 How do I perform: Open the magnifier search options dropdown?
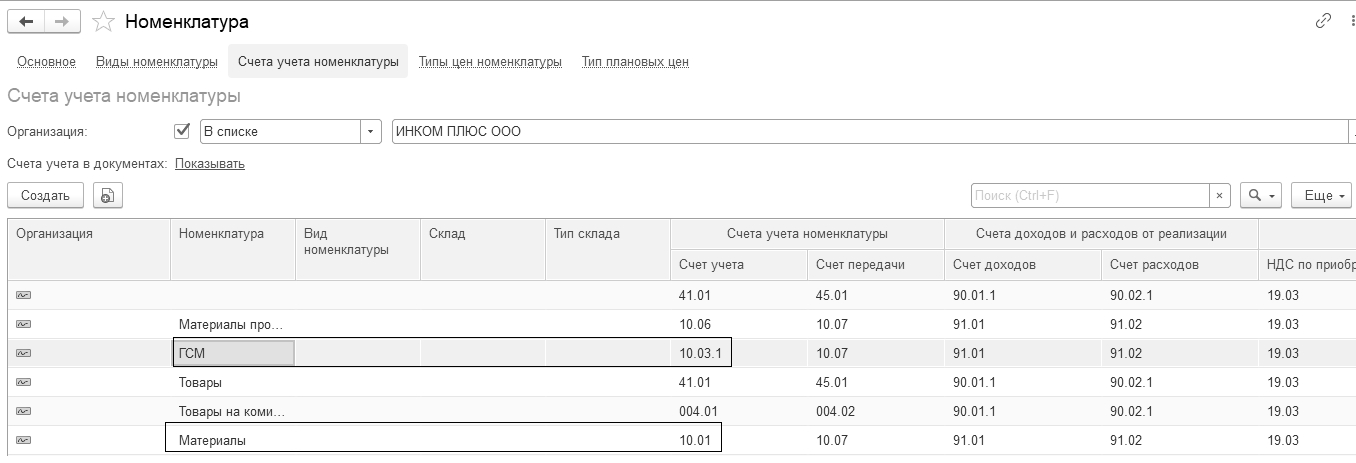pos(1260,196)
